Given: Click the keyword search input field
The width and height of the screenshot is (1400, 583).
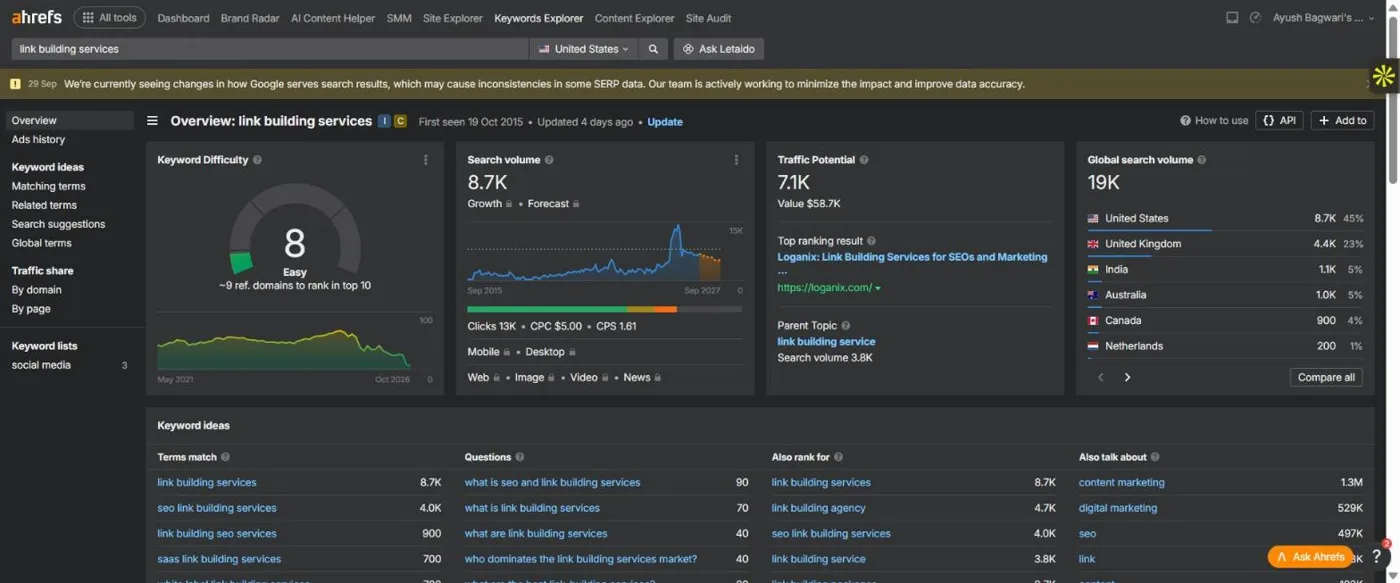Looking at the screenshot, I should coord(269,49).
